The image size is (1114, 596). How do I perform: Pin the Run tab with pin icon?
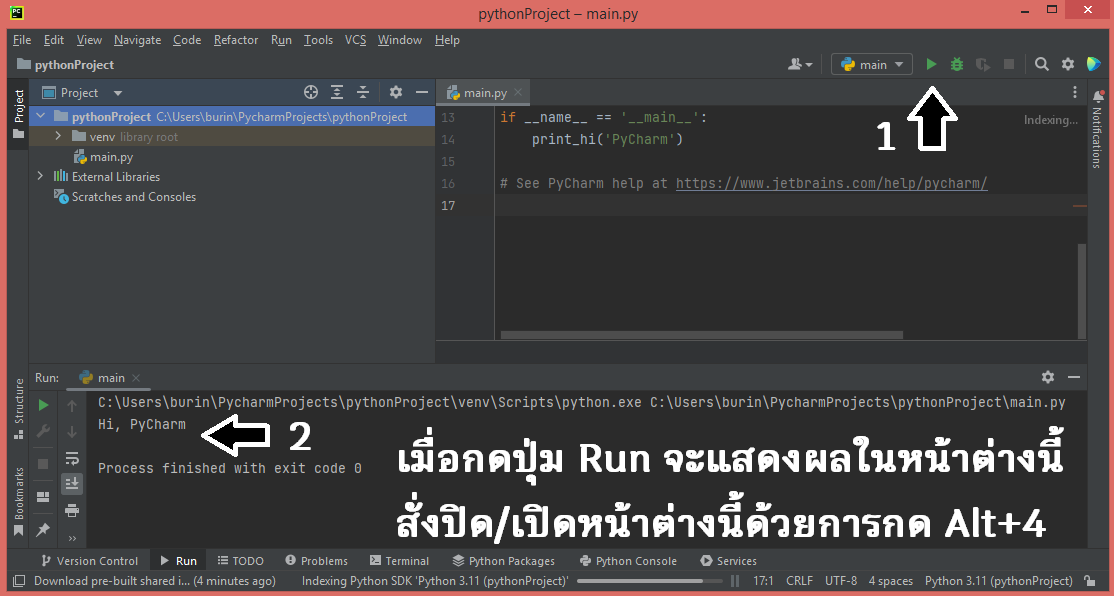click(x=43, y=529)
